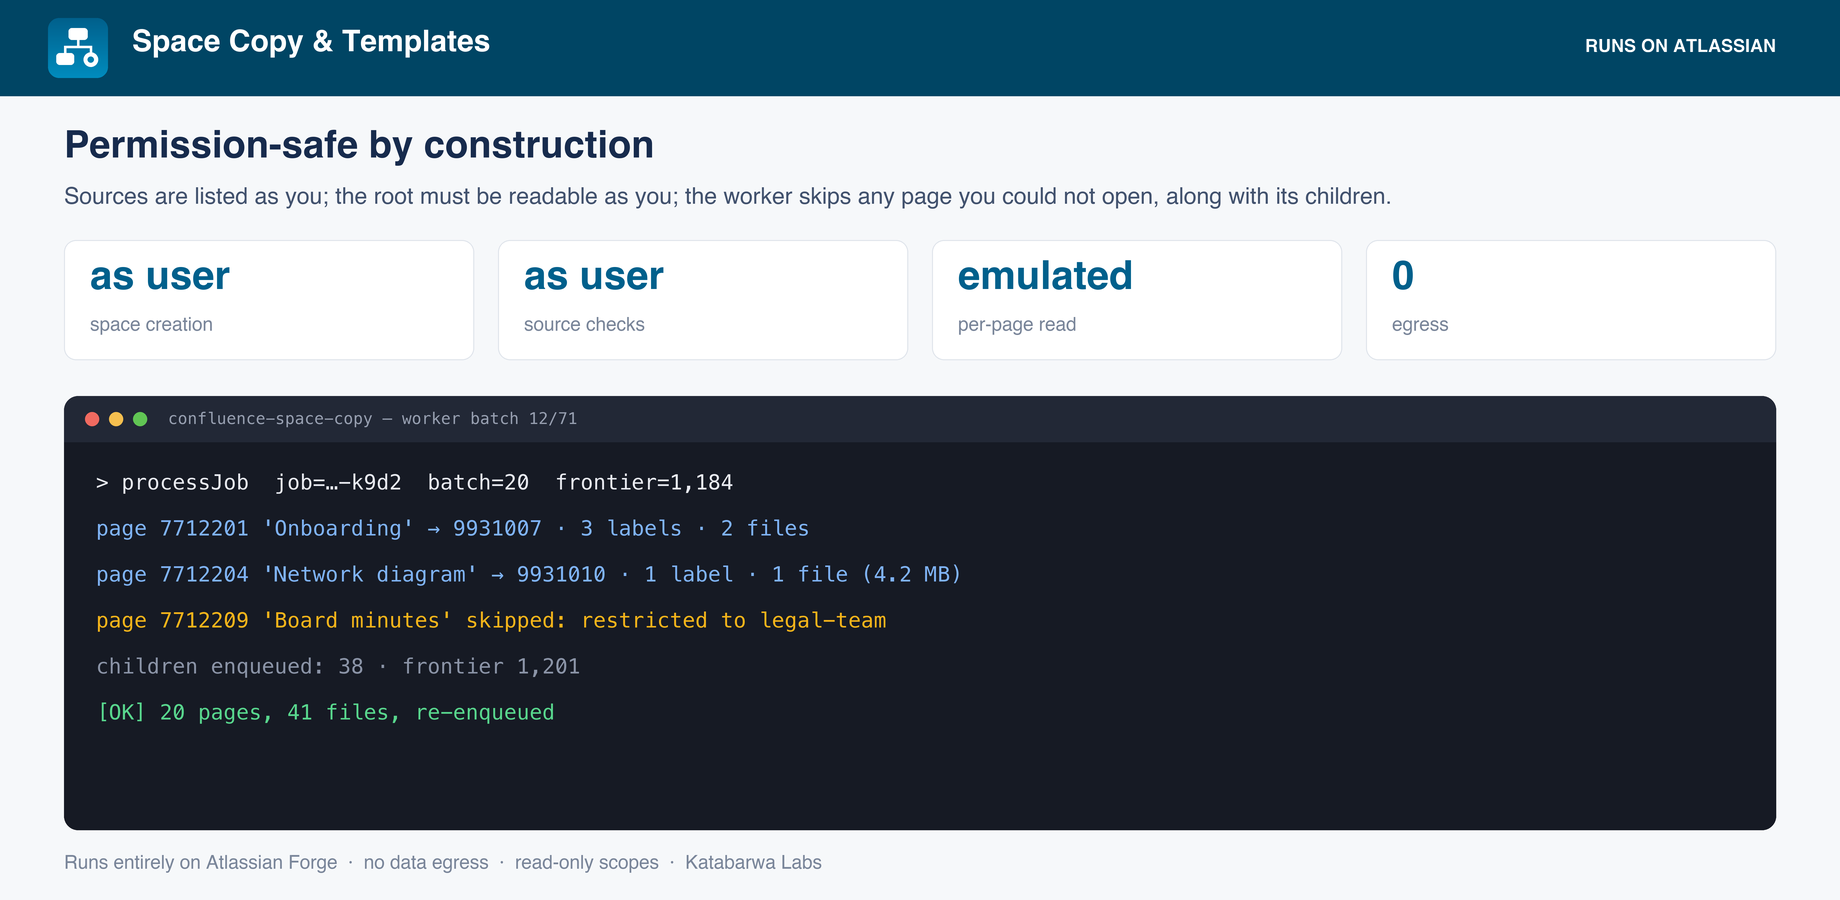Viewport: 1840px width, 900px height.
Task: Select the '0 egress' stat card
Action: tap(1571, 300)
